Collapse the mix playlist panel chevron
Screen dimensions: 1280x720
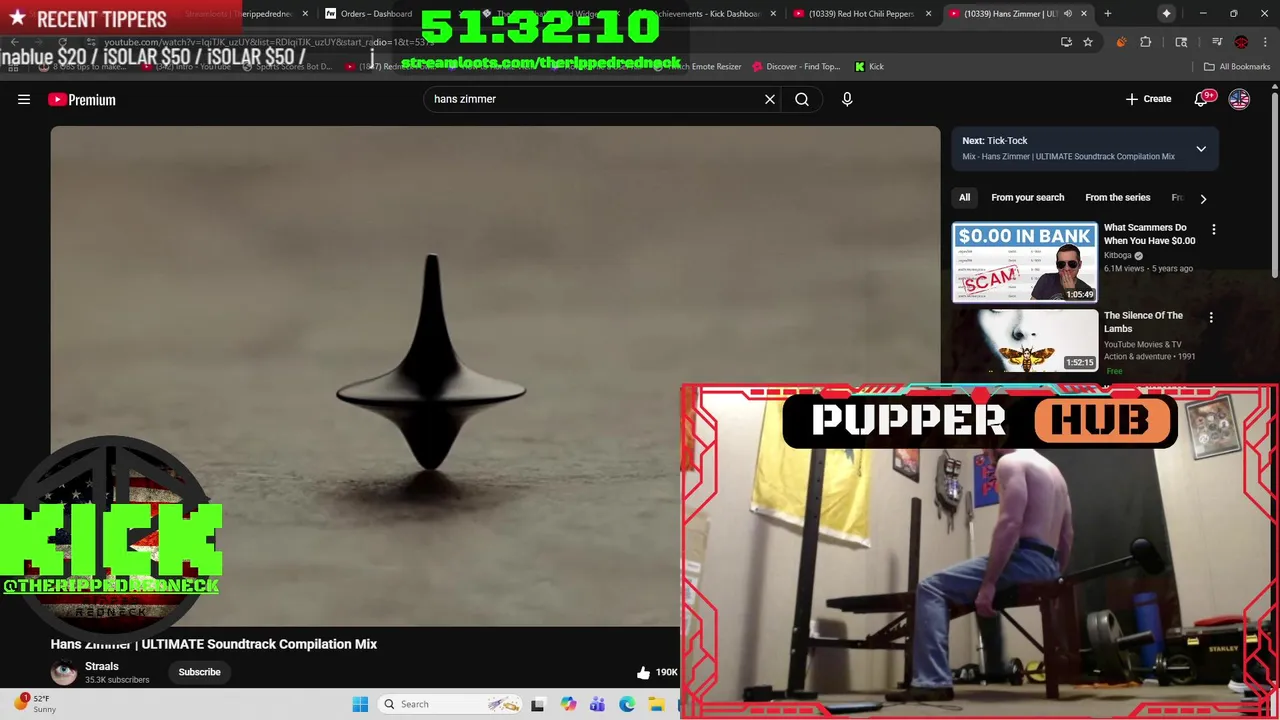(x=1201, y=149)
